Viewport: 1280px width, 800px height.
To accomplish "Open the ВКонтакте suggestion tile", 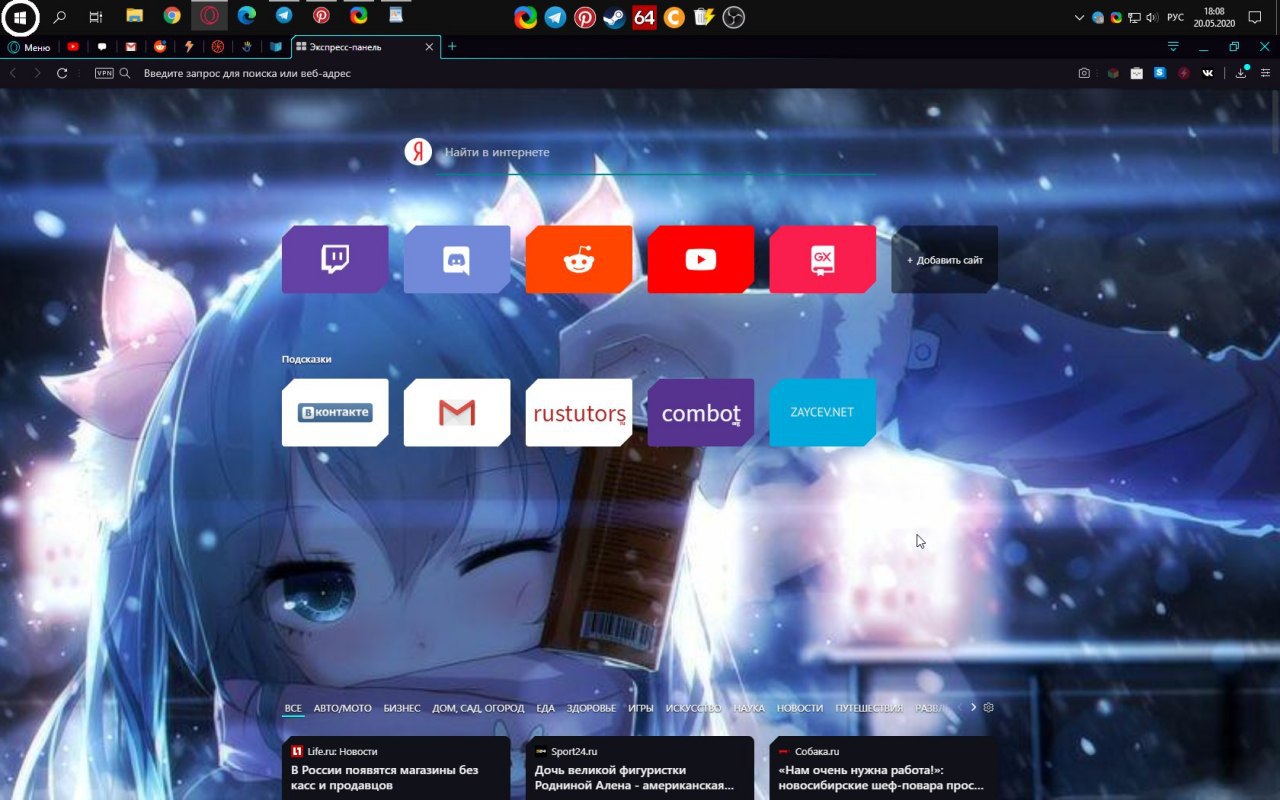I will 335,412.
